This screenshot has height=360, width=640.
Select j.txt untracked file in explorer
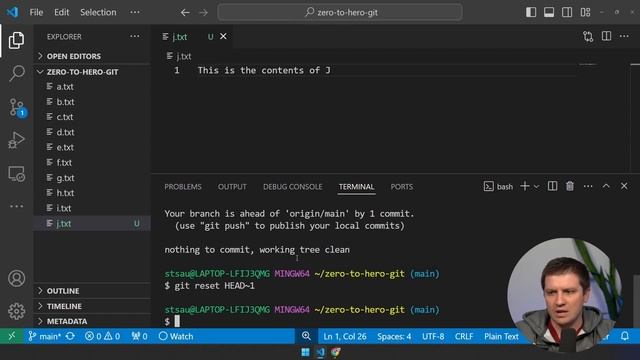click(92, 223)
